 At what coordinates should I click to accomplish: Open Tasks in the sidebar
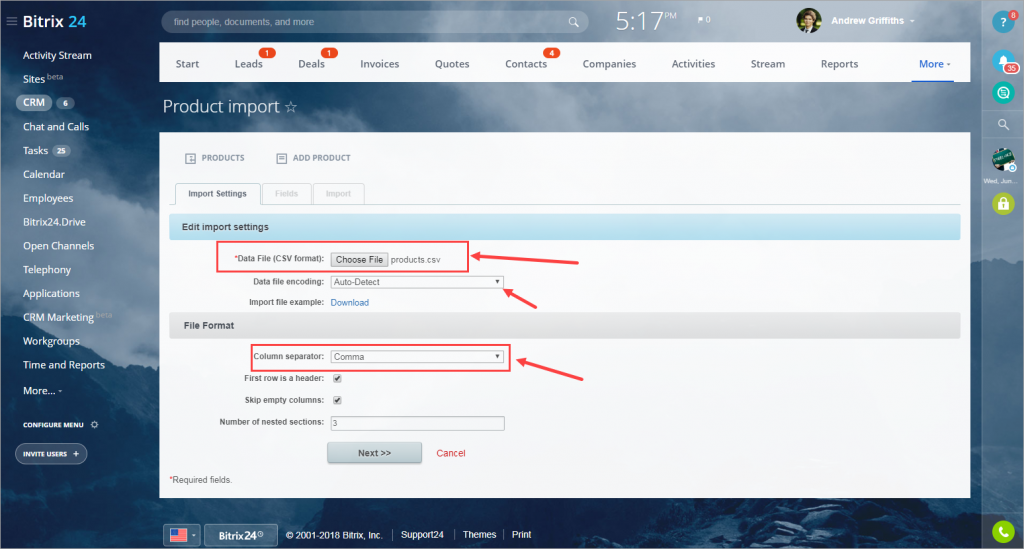point(35,151)
